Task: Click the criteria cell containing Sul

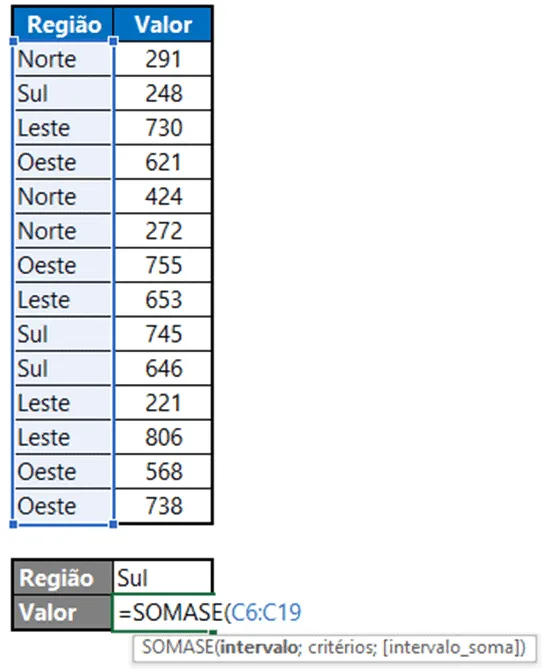Action: click(162, 578)
